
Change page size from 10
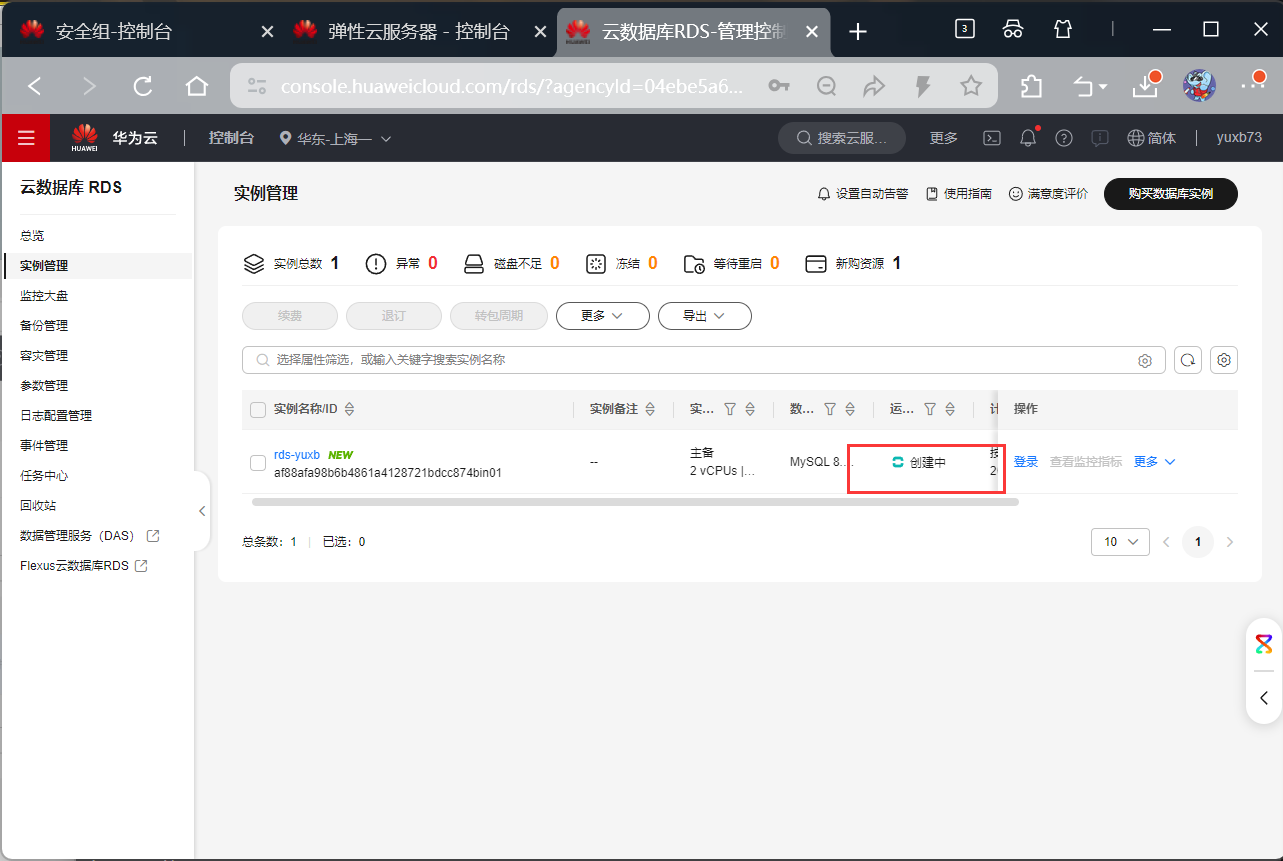pos(1120,541)
